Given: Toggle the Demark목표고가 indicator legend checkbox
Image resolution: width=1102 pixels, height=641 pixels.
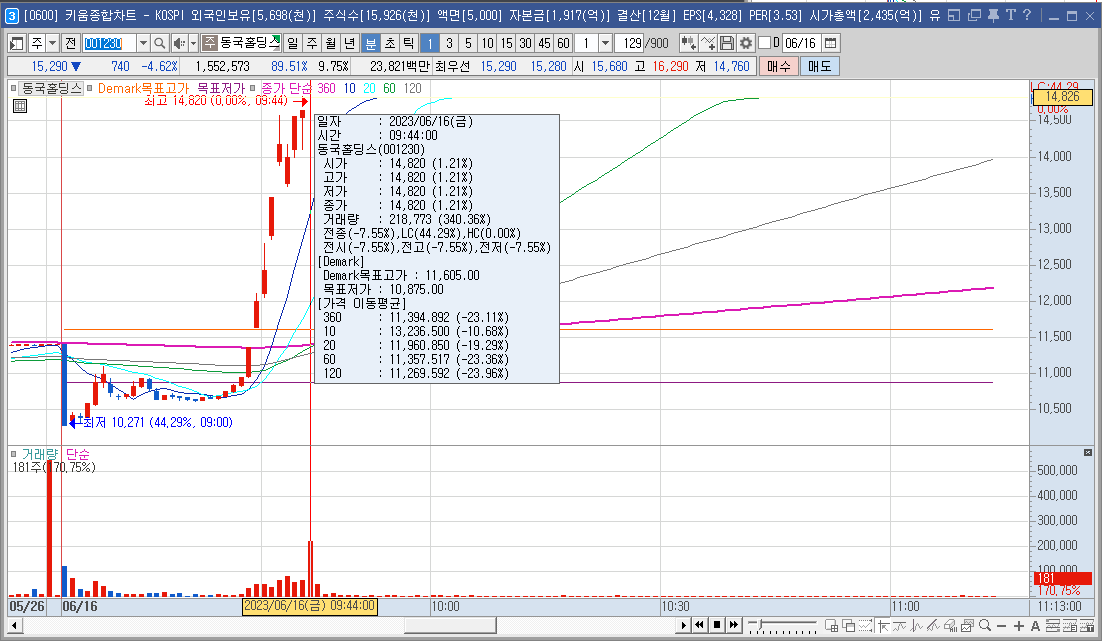Looking at the screenshot, I should click(90, 89).
